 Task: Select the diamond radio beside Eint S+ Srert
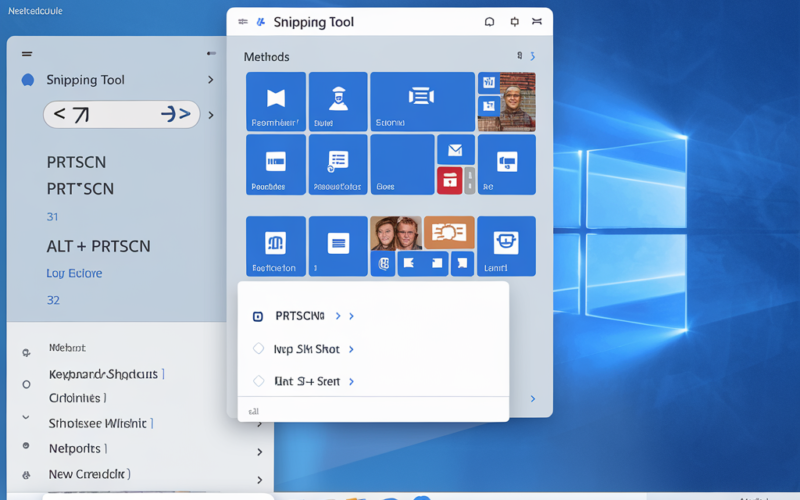[x=259, y=381]
